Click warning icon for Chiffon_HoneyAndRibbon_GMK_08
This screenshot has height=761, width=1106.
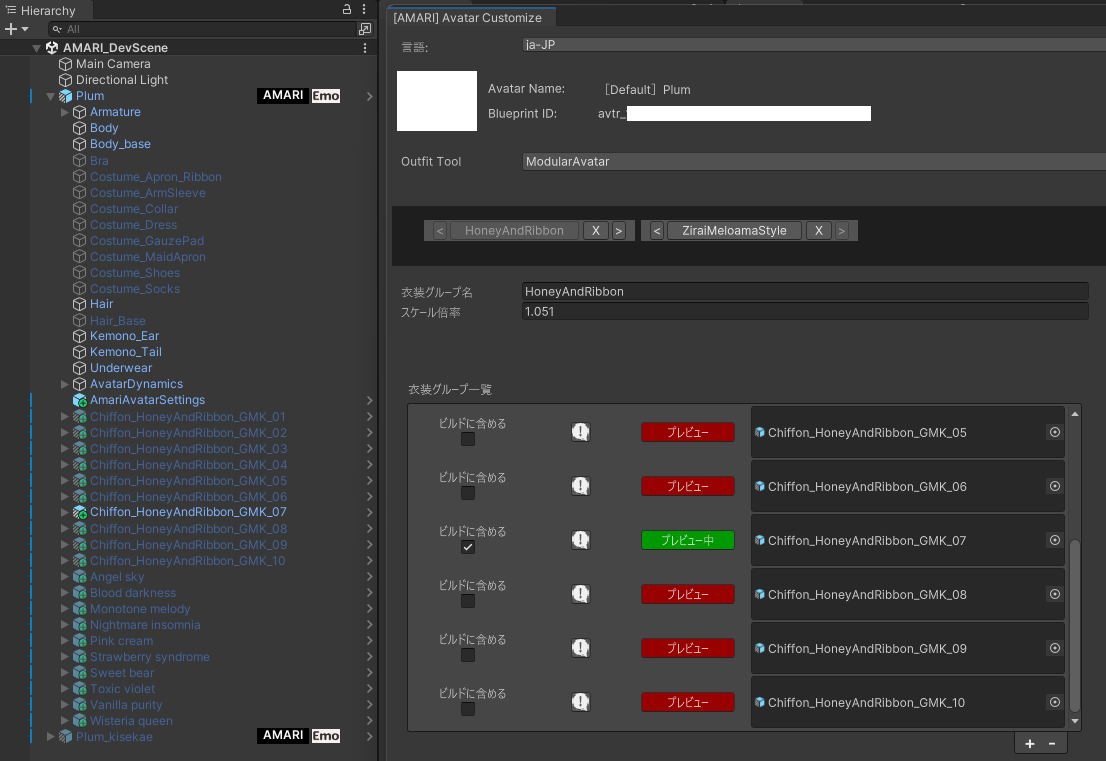[581, 594]
